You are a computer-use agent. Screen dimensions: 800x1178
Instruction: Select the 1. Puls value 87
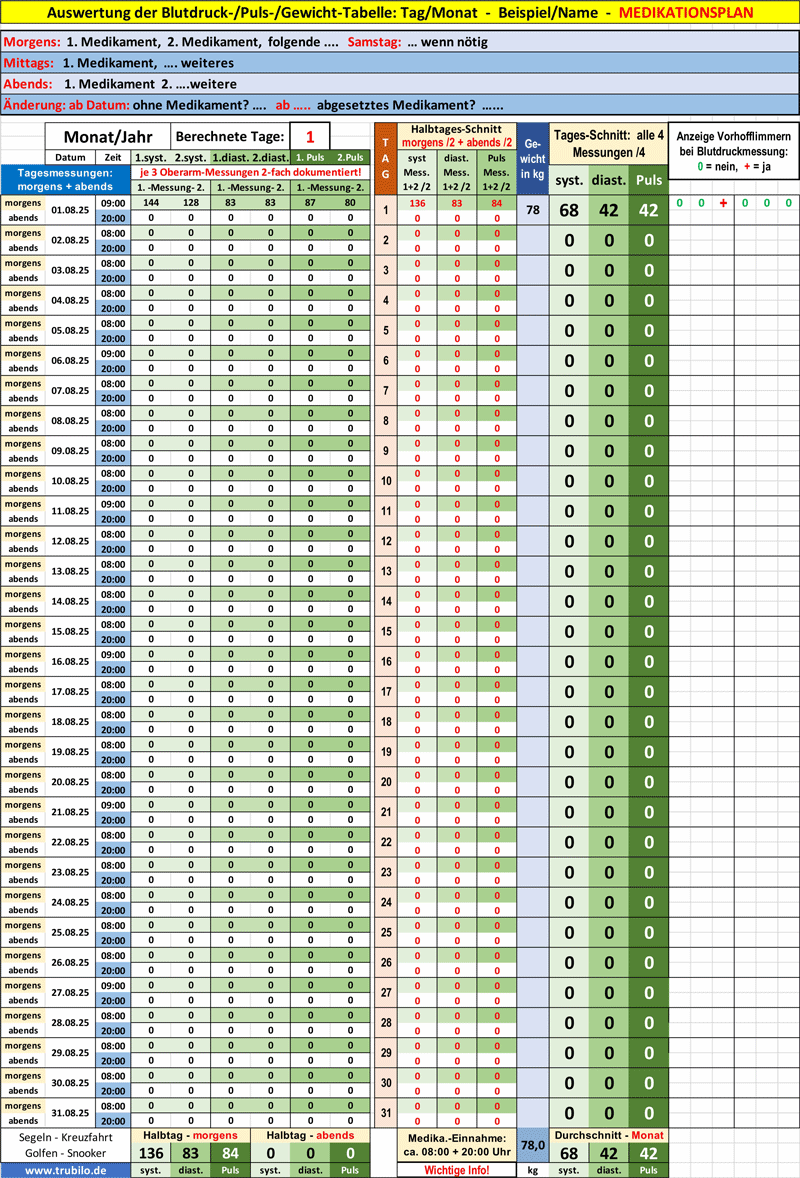point(310,203)
